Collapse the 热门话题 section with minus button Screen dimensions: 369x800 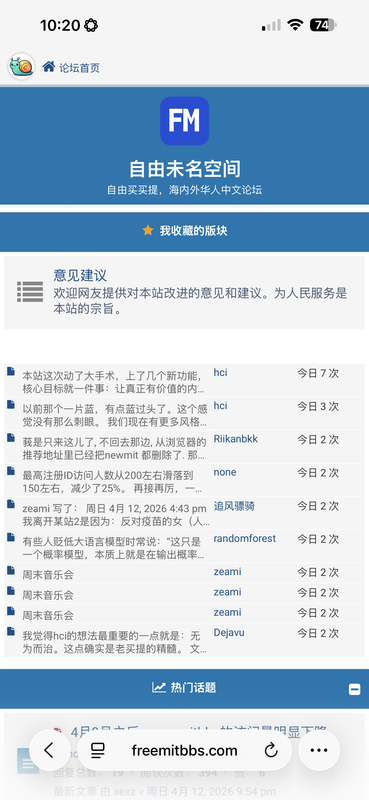click(x=354, y=689)
